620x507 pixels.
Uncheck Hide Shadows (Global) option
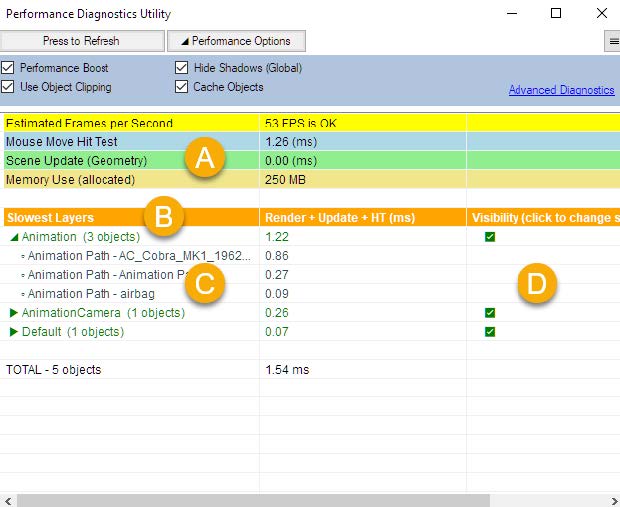point(182,68)
